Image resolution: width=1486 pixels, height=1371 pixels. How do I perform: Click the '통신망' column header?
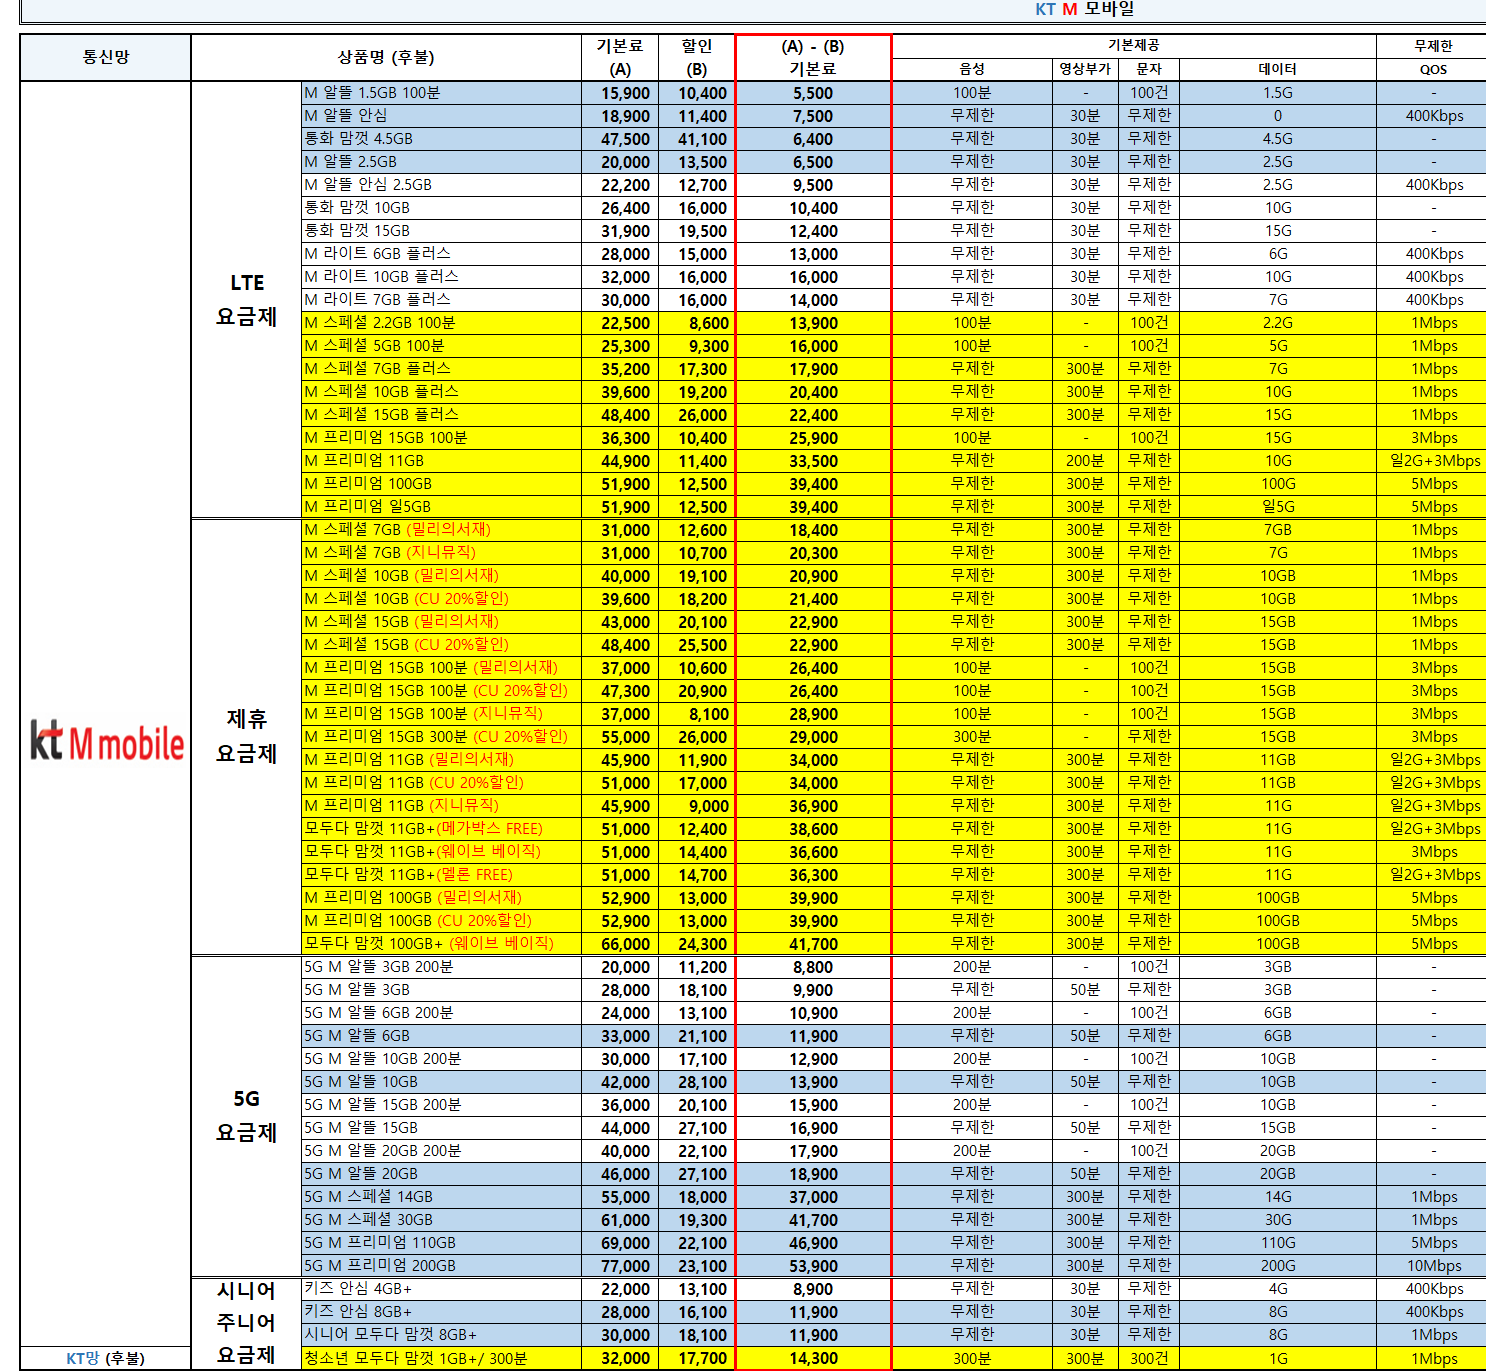106,57
